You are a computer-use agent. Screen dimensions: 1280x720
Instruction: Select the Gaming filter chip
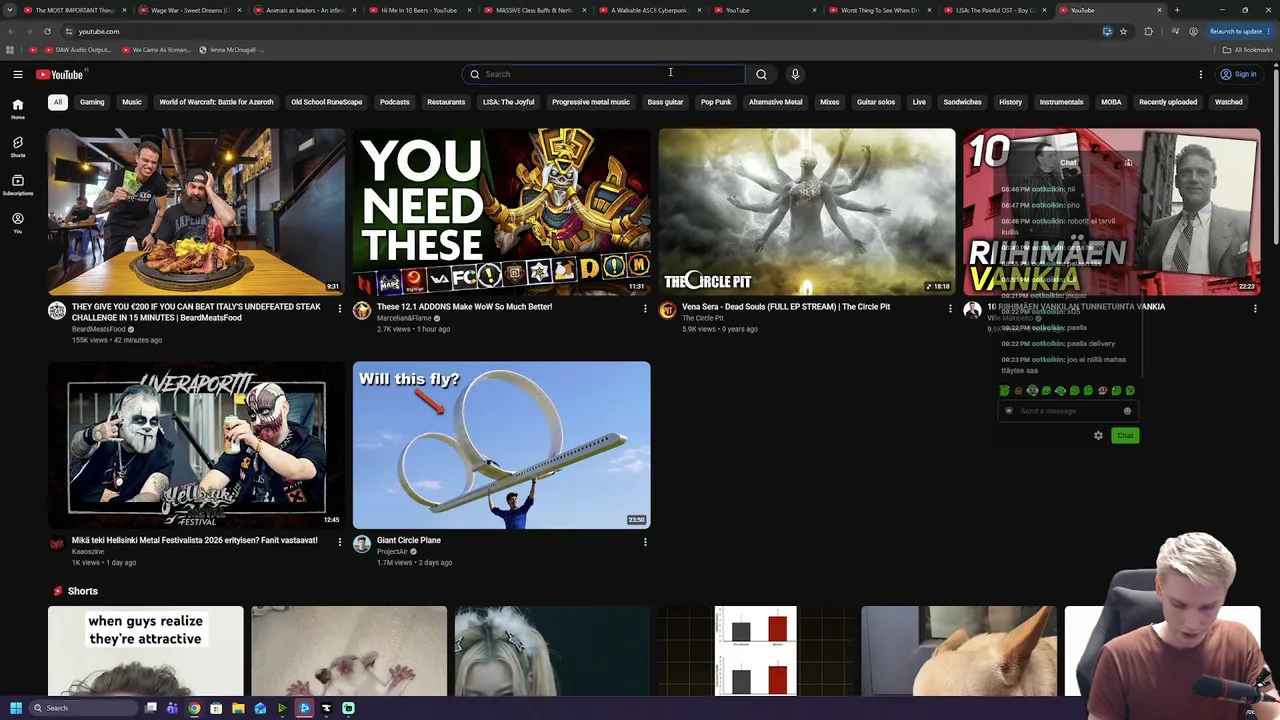click(x=92, y=102)
